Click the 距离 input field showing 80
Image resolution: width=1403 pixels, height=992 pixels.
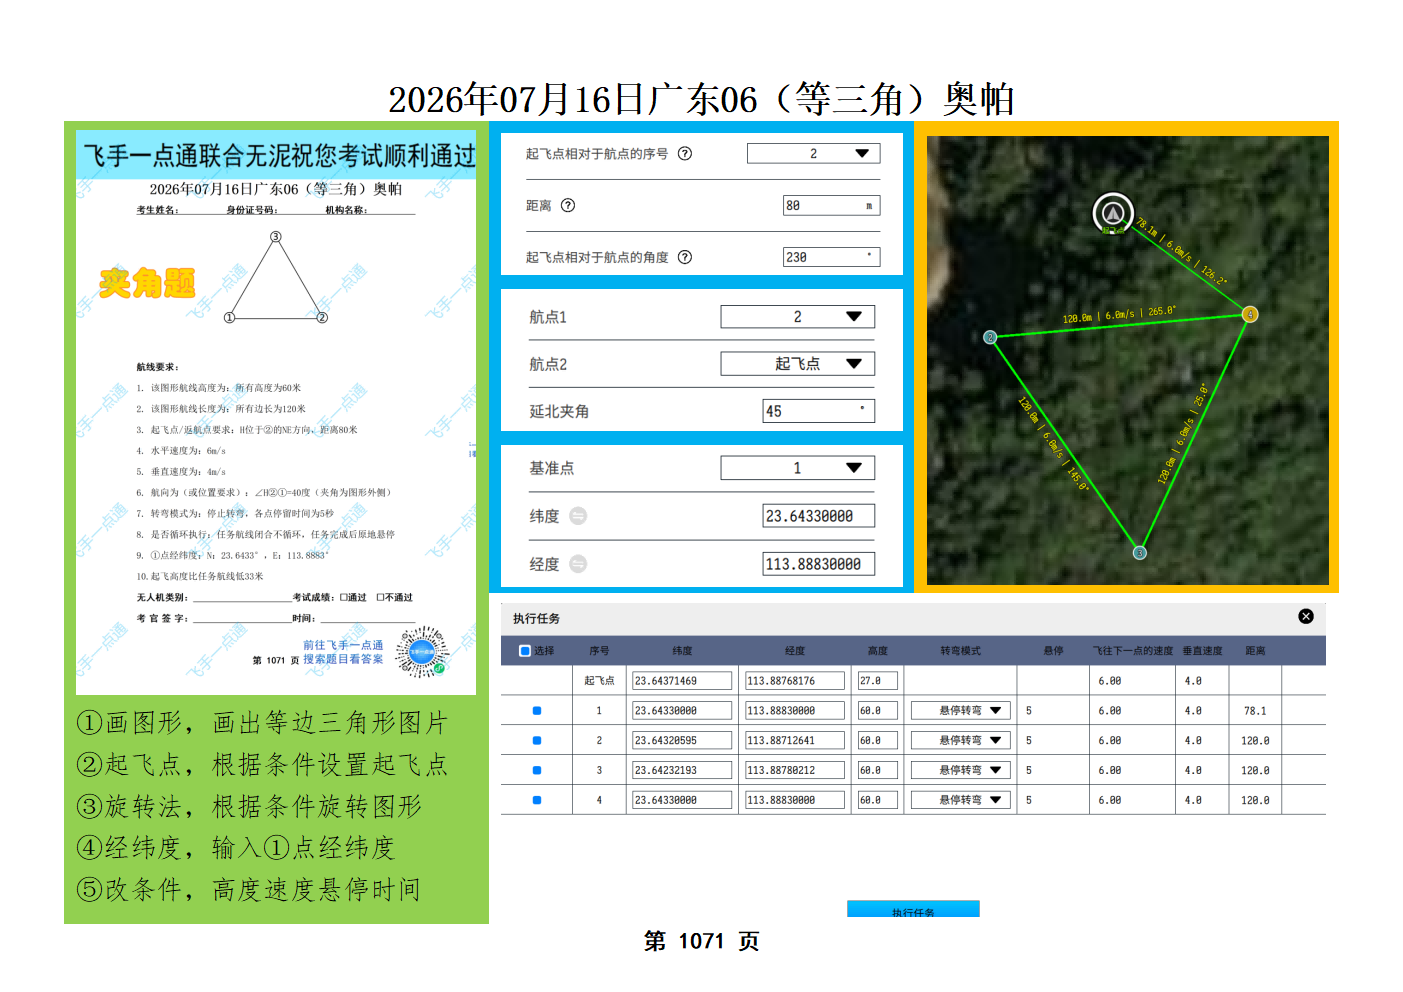(x=832, y=205)
